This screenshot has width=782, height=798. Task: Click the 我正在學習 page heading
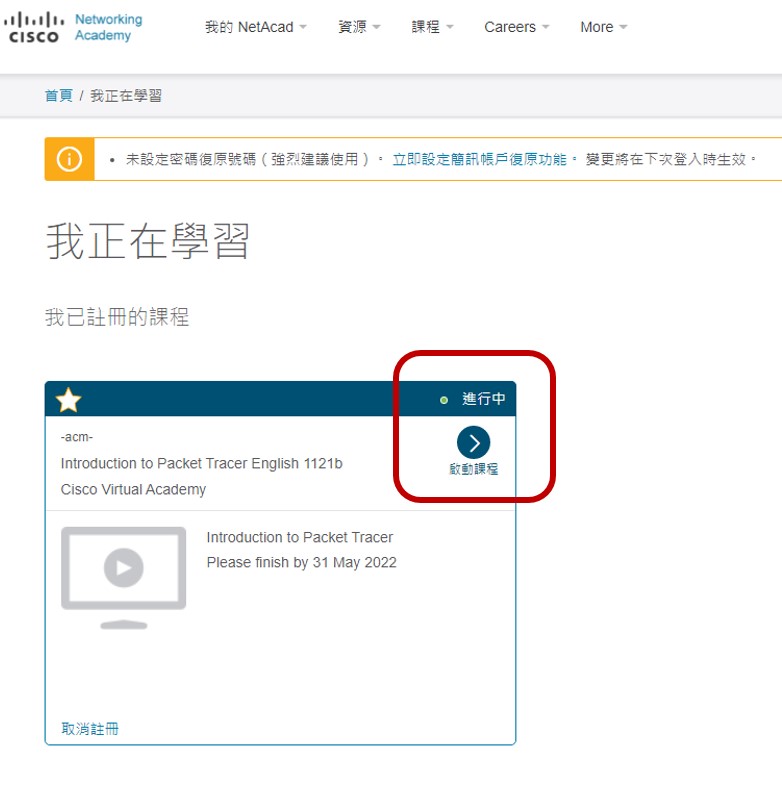pos(148,241)
